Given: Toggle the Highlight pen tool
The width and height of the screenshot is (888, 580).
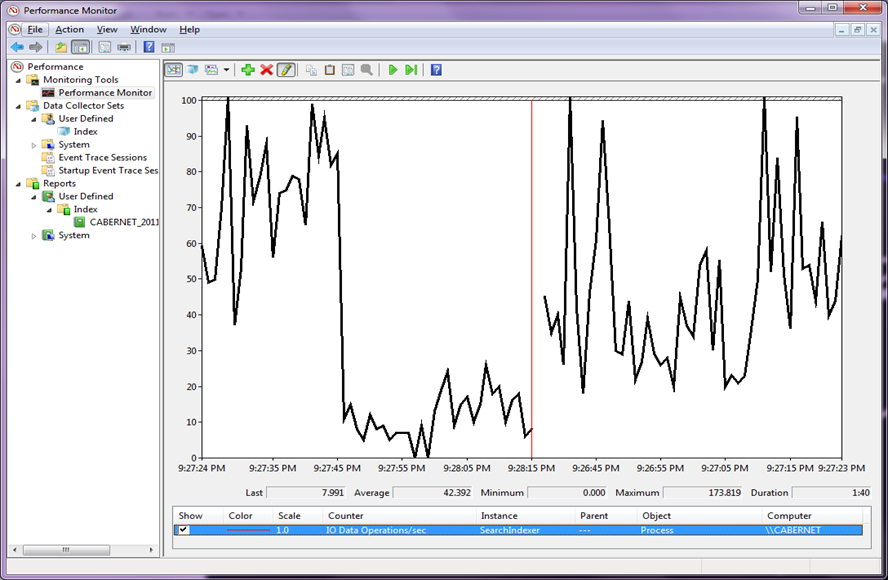Looking at the screenshot, I should [286, 70].
